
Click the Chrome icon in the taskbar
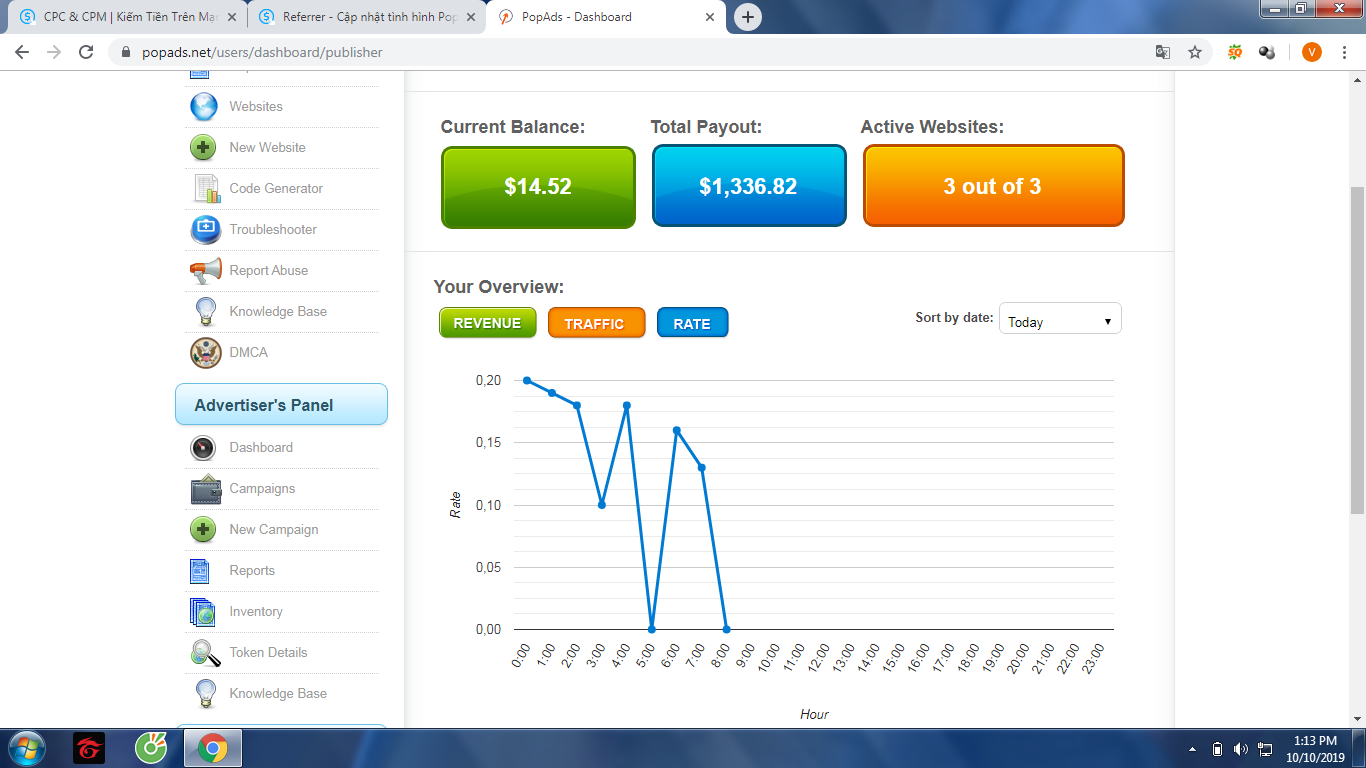[212, 748]
